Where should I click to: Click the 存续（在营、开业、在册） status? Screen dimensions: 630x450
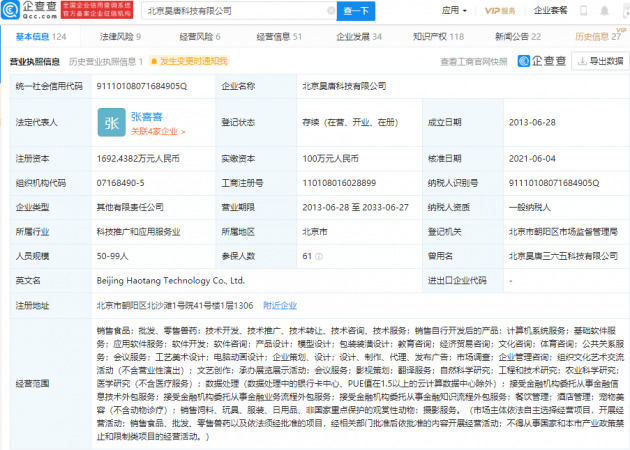350,123
